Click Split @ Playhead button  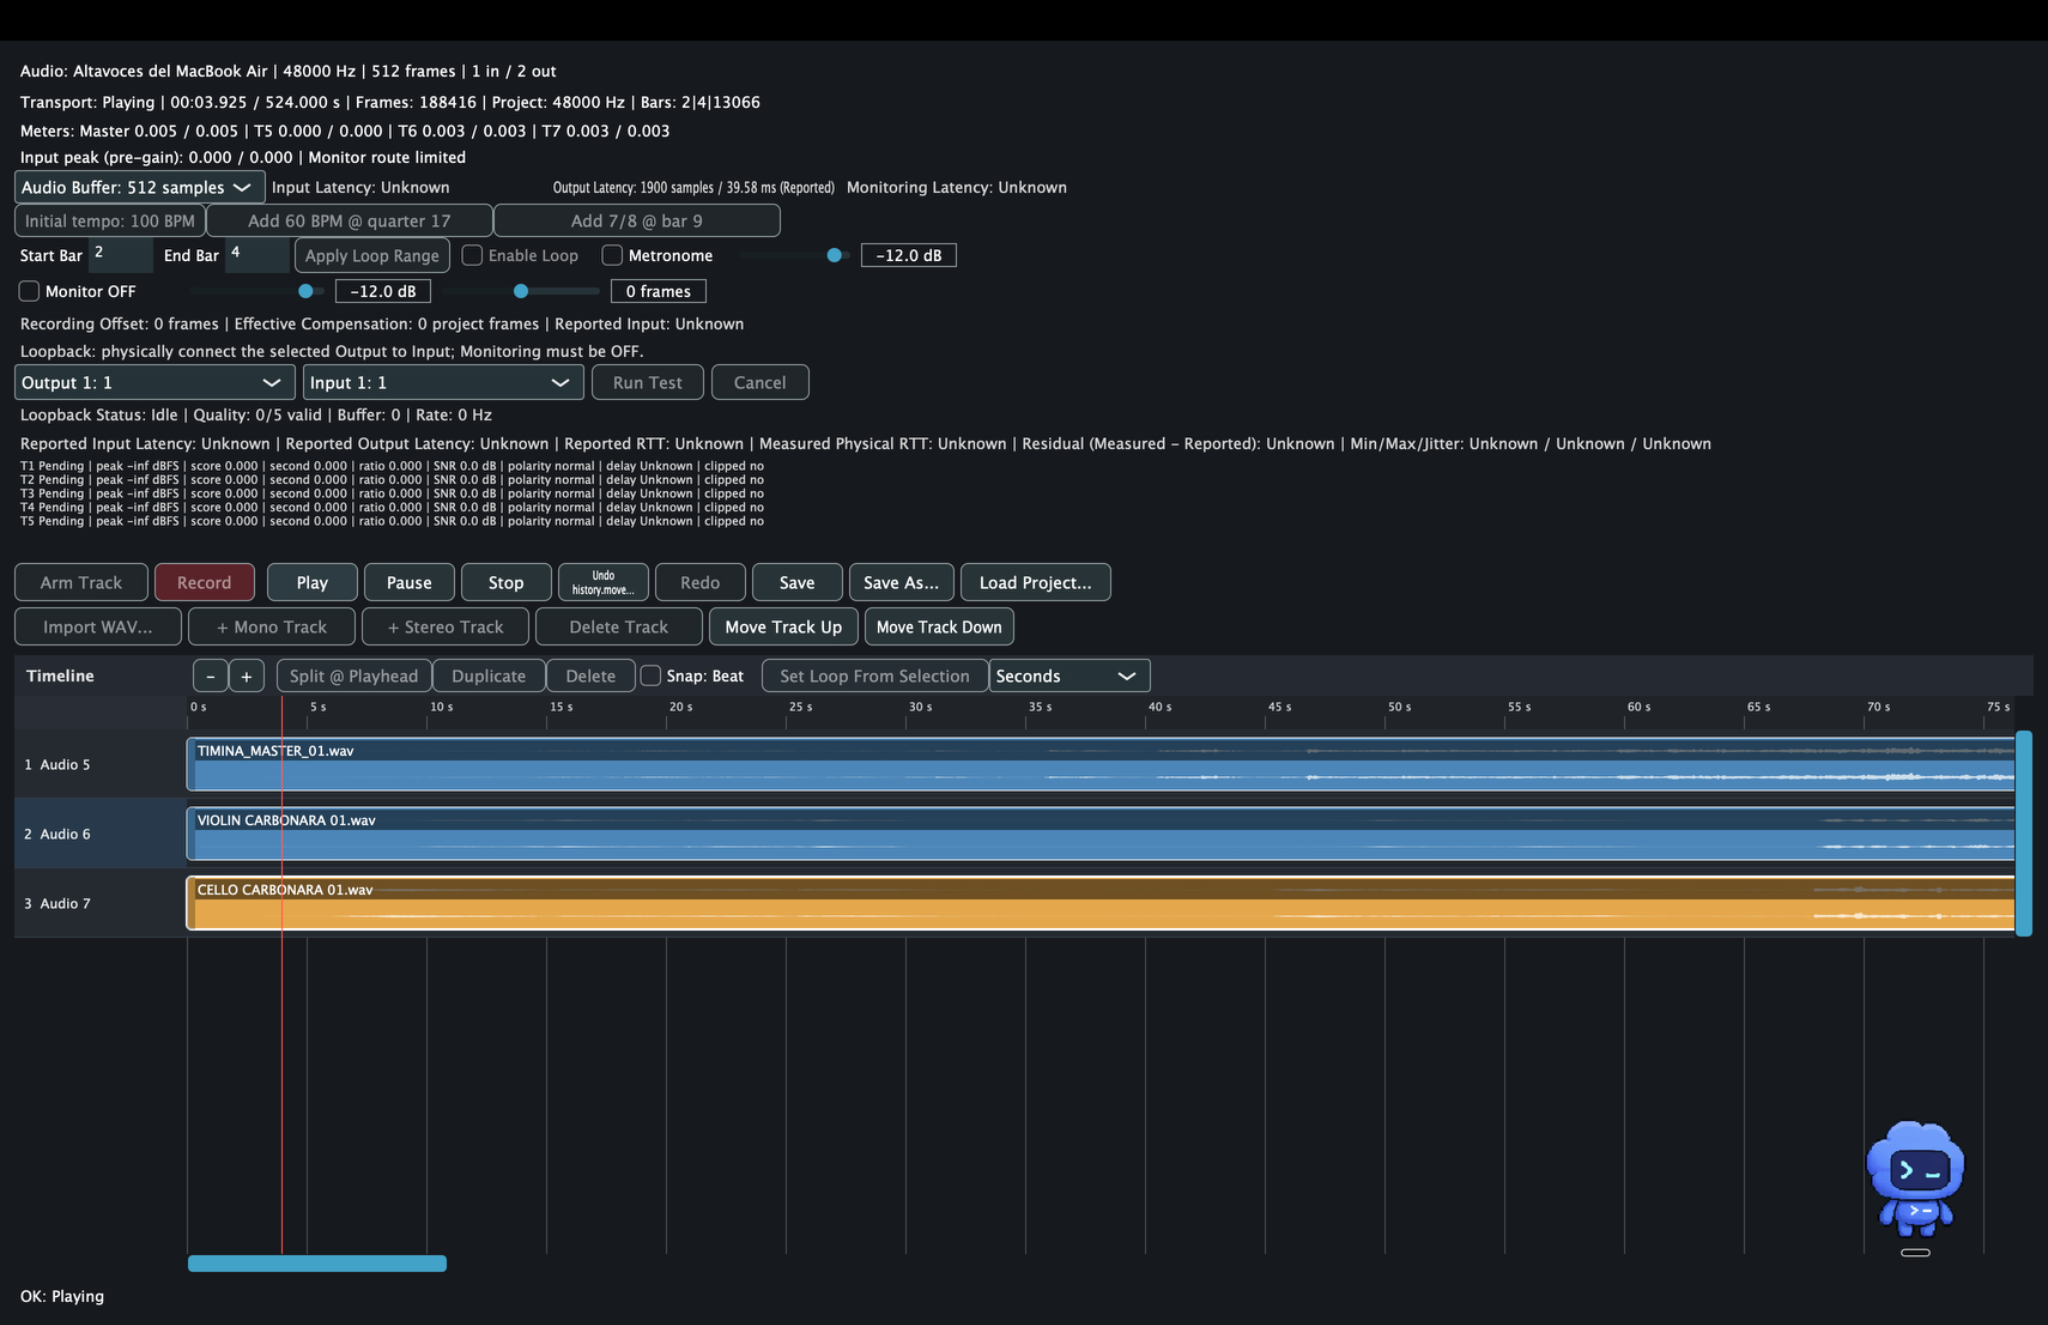click(354, 676)
